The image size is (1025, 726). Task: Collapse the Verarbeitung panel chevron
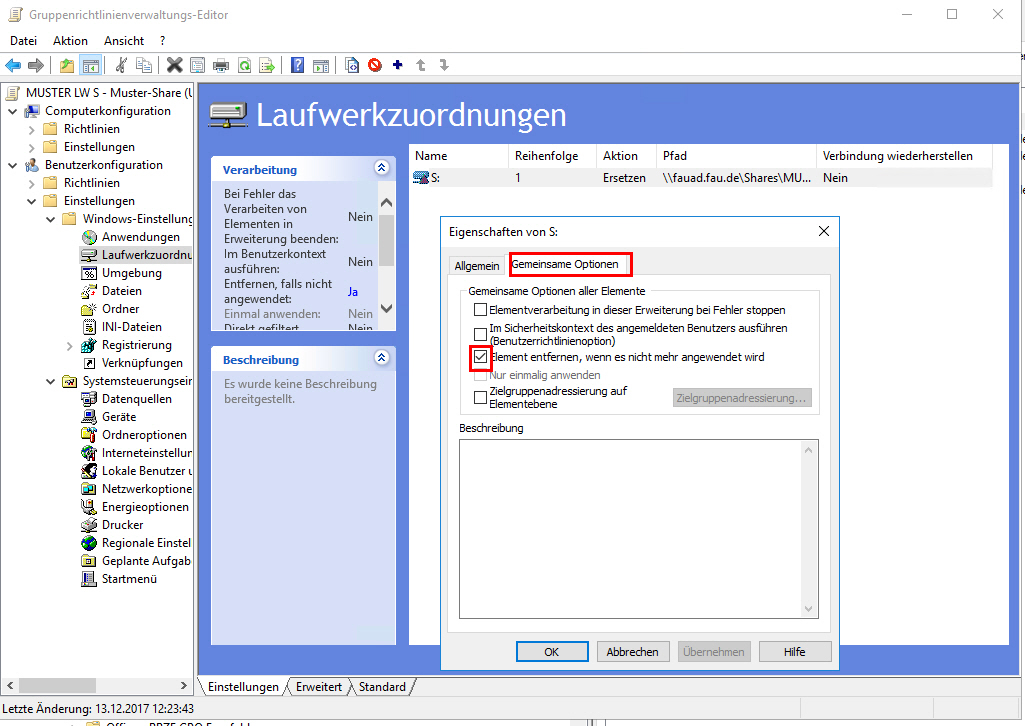point(380,168)
